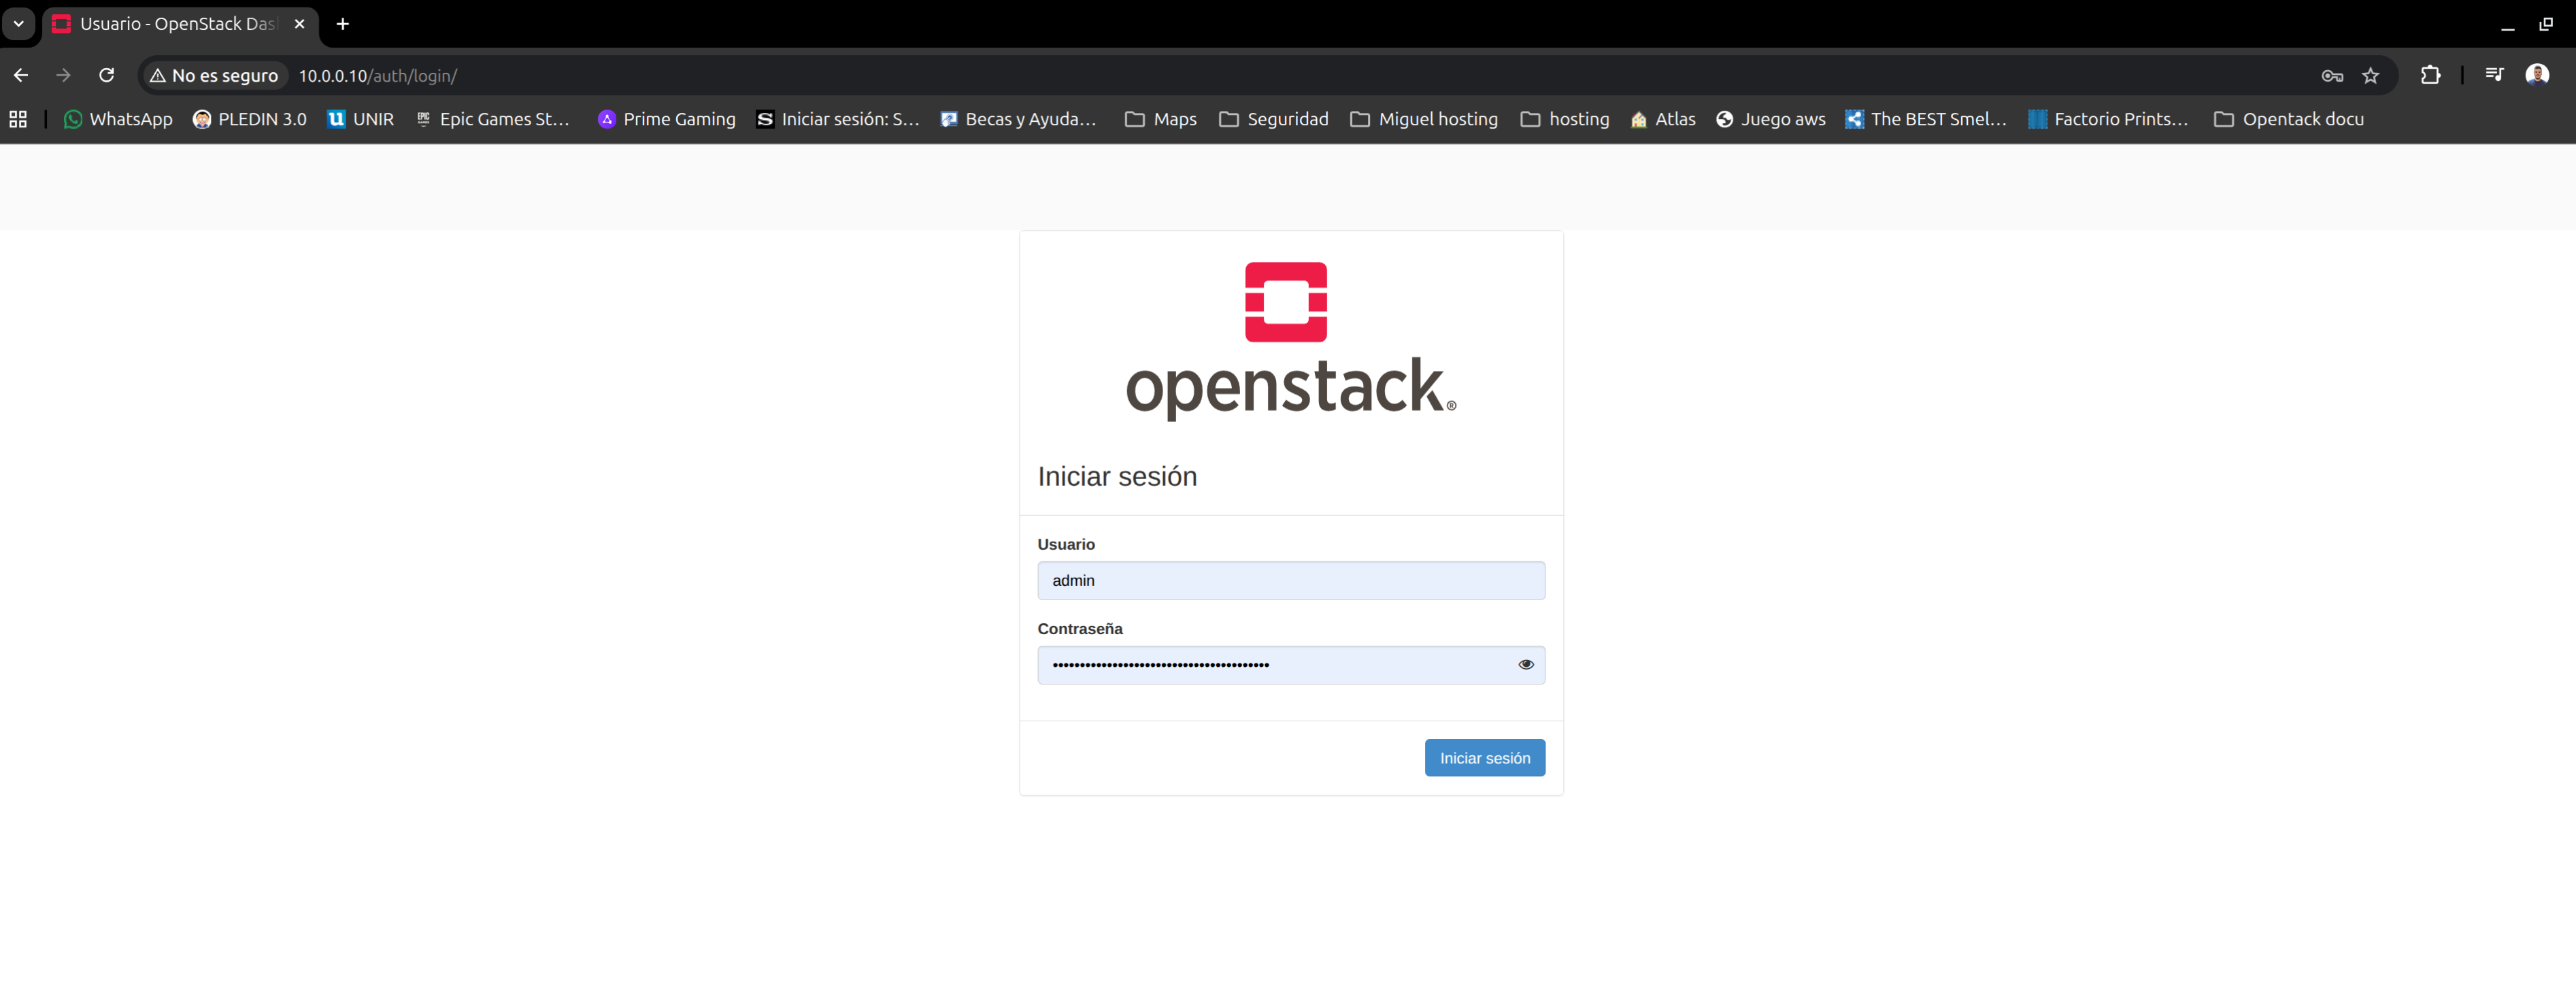Open media controls icon in toolbar
The height and width of the screenshot is (1005, 2576).
2494,75
